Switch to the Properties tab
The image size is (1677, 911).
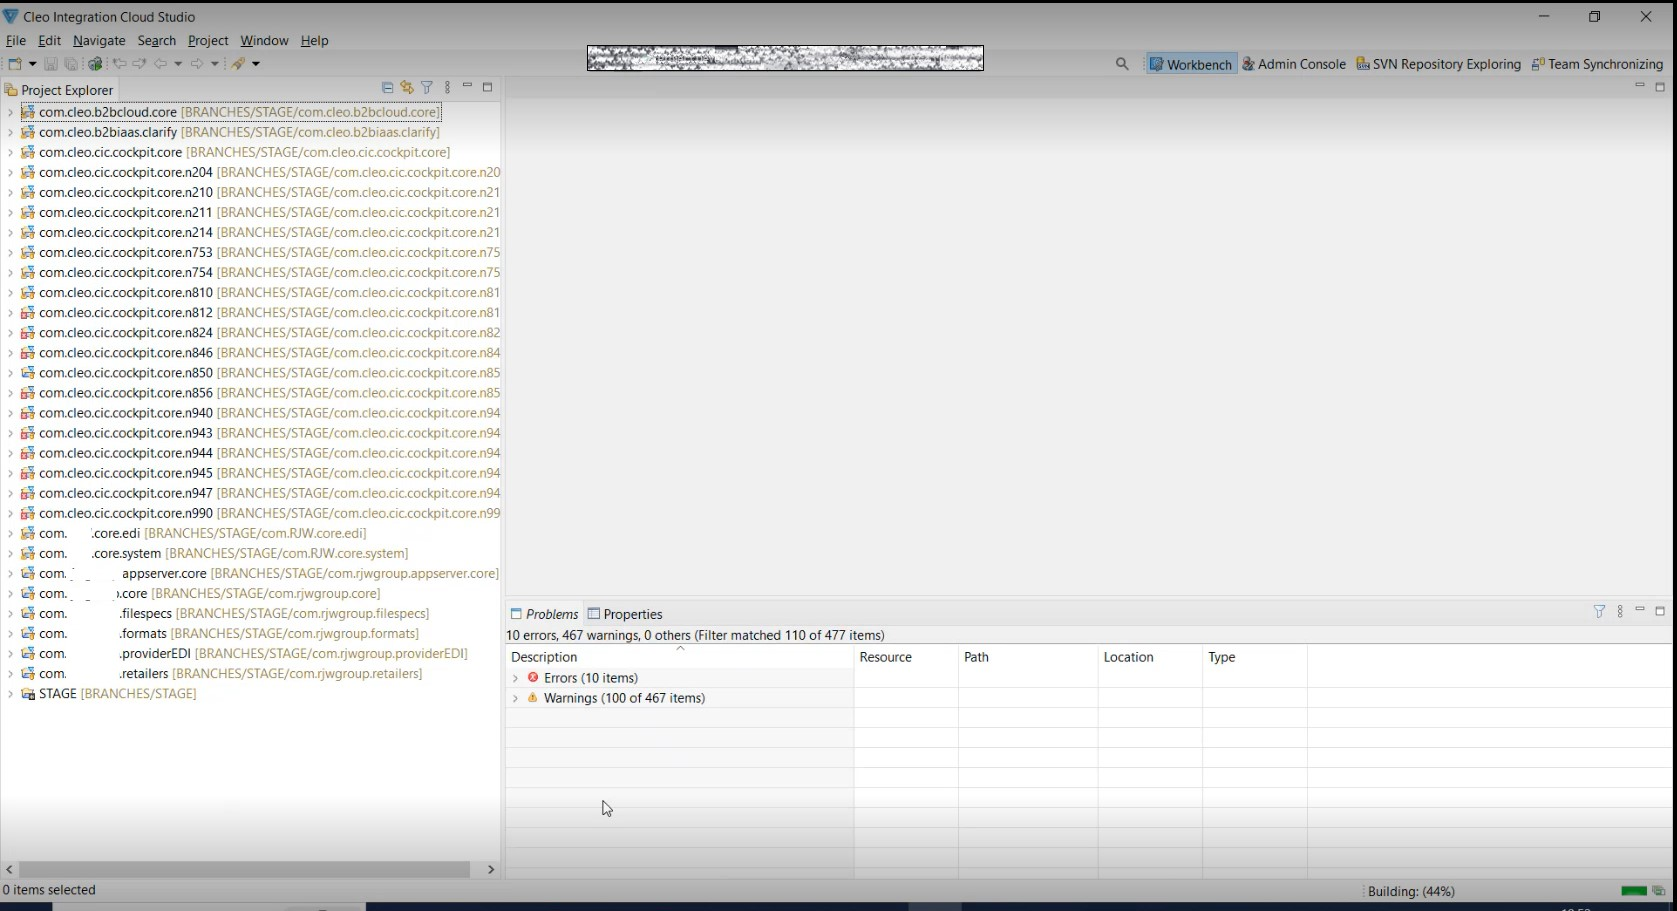[x=625, y=614]
